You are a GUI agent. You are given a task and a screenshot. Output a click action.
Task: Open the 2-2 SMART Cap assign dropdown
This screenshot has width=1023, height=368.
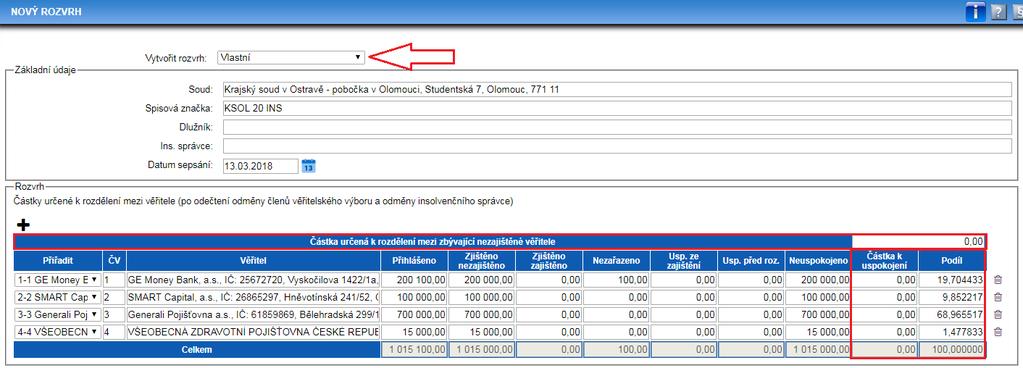(58, 297)
